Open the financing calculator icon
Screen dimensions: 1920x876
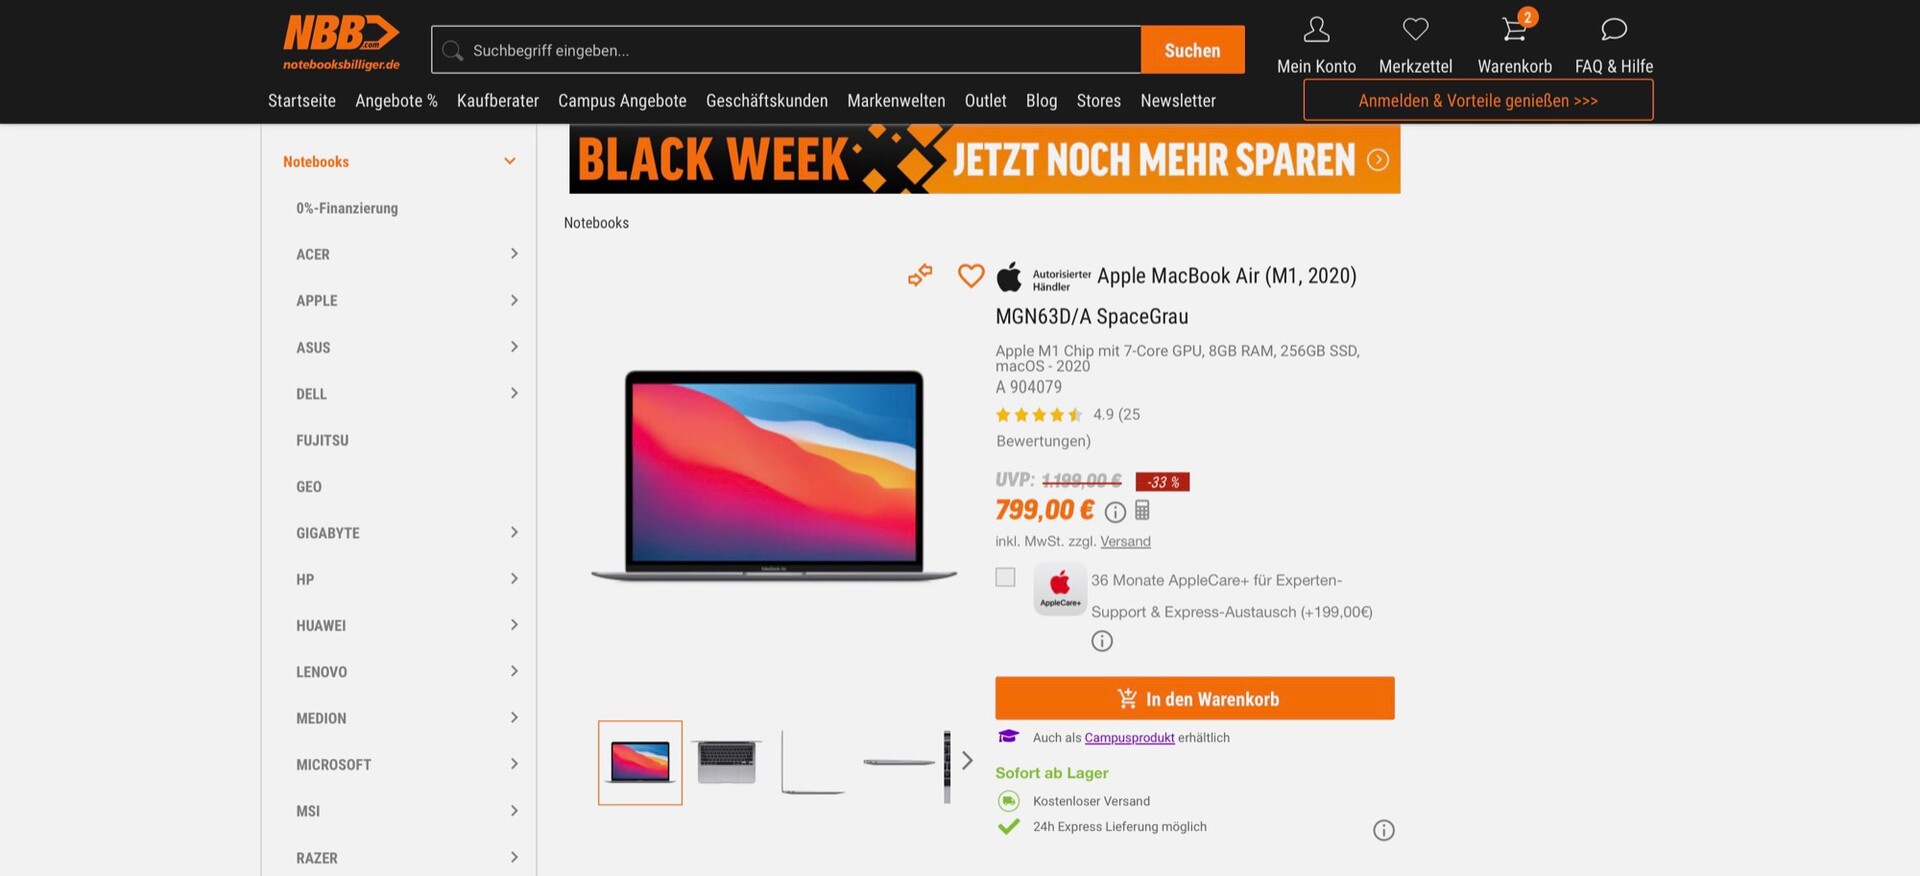pos(1142,511)
